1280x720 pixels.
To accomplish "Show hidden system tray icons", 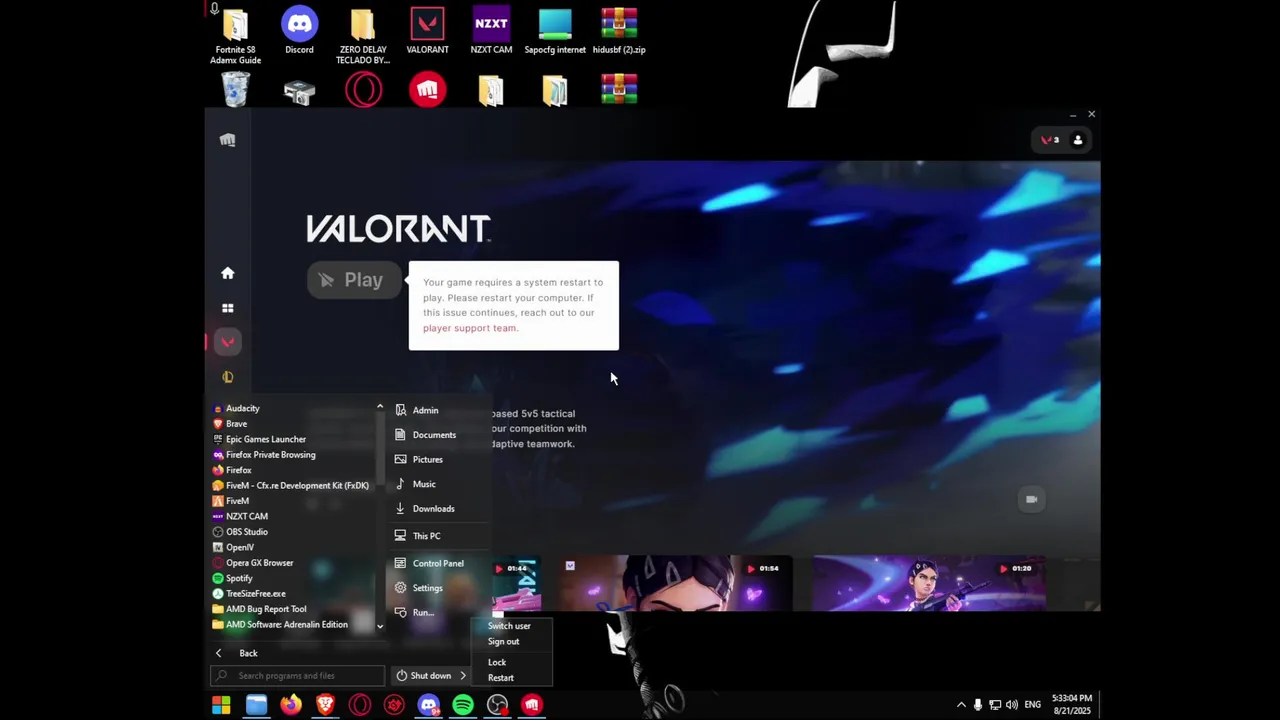I will coord(961,705).
